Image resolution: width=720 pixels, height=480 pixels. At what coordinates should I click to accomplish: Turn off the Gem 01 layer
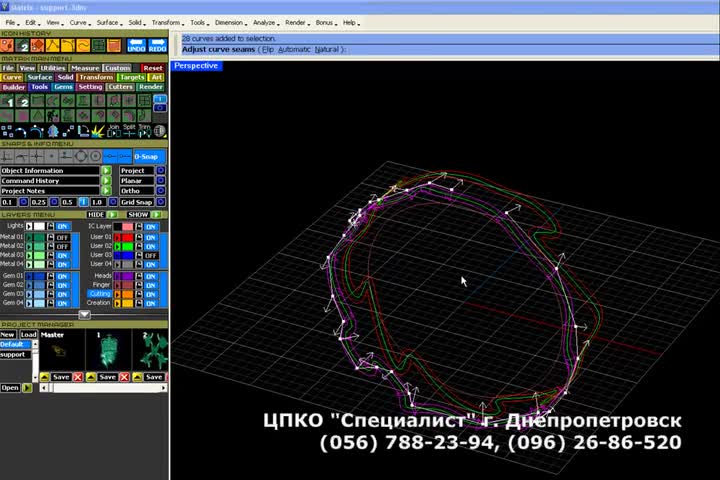[x=62, y=275]
